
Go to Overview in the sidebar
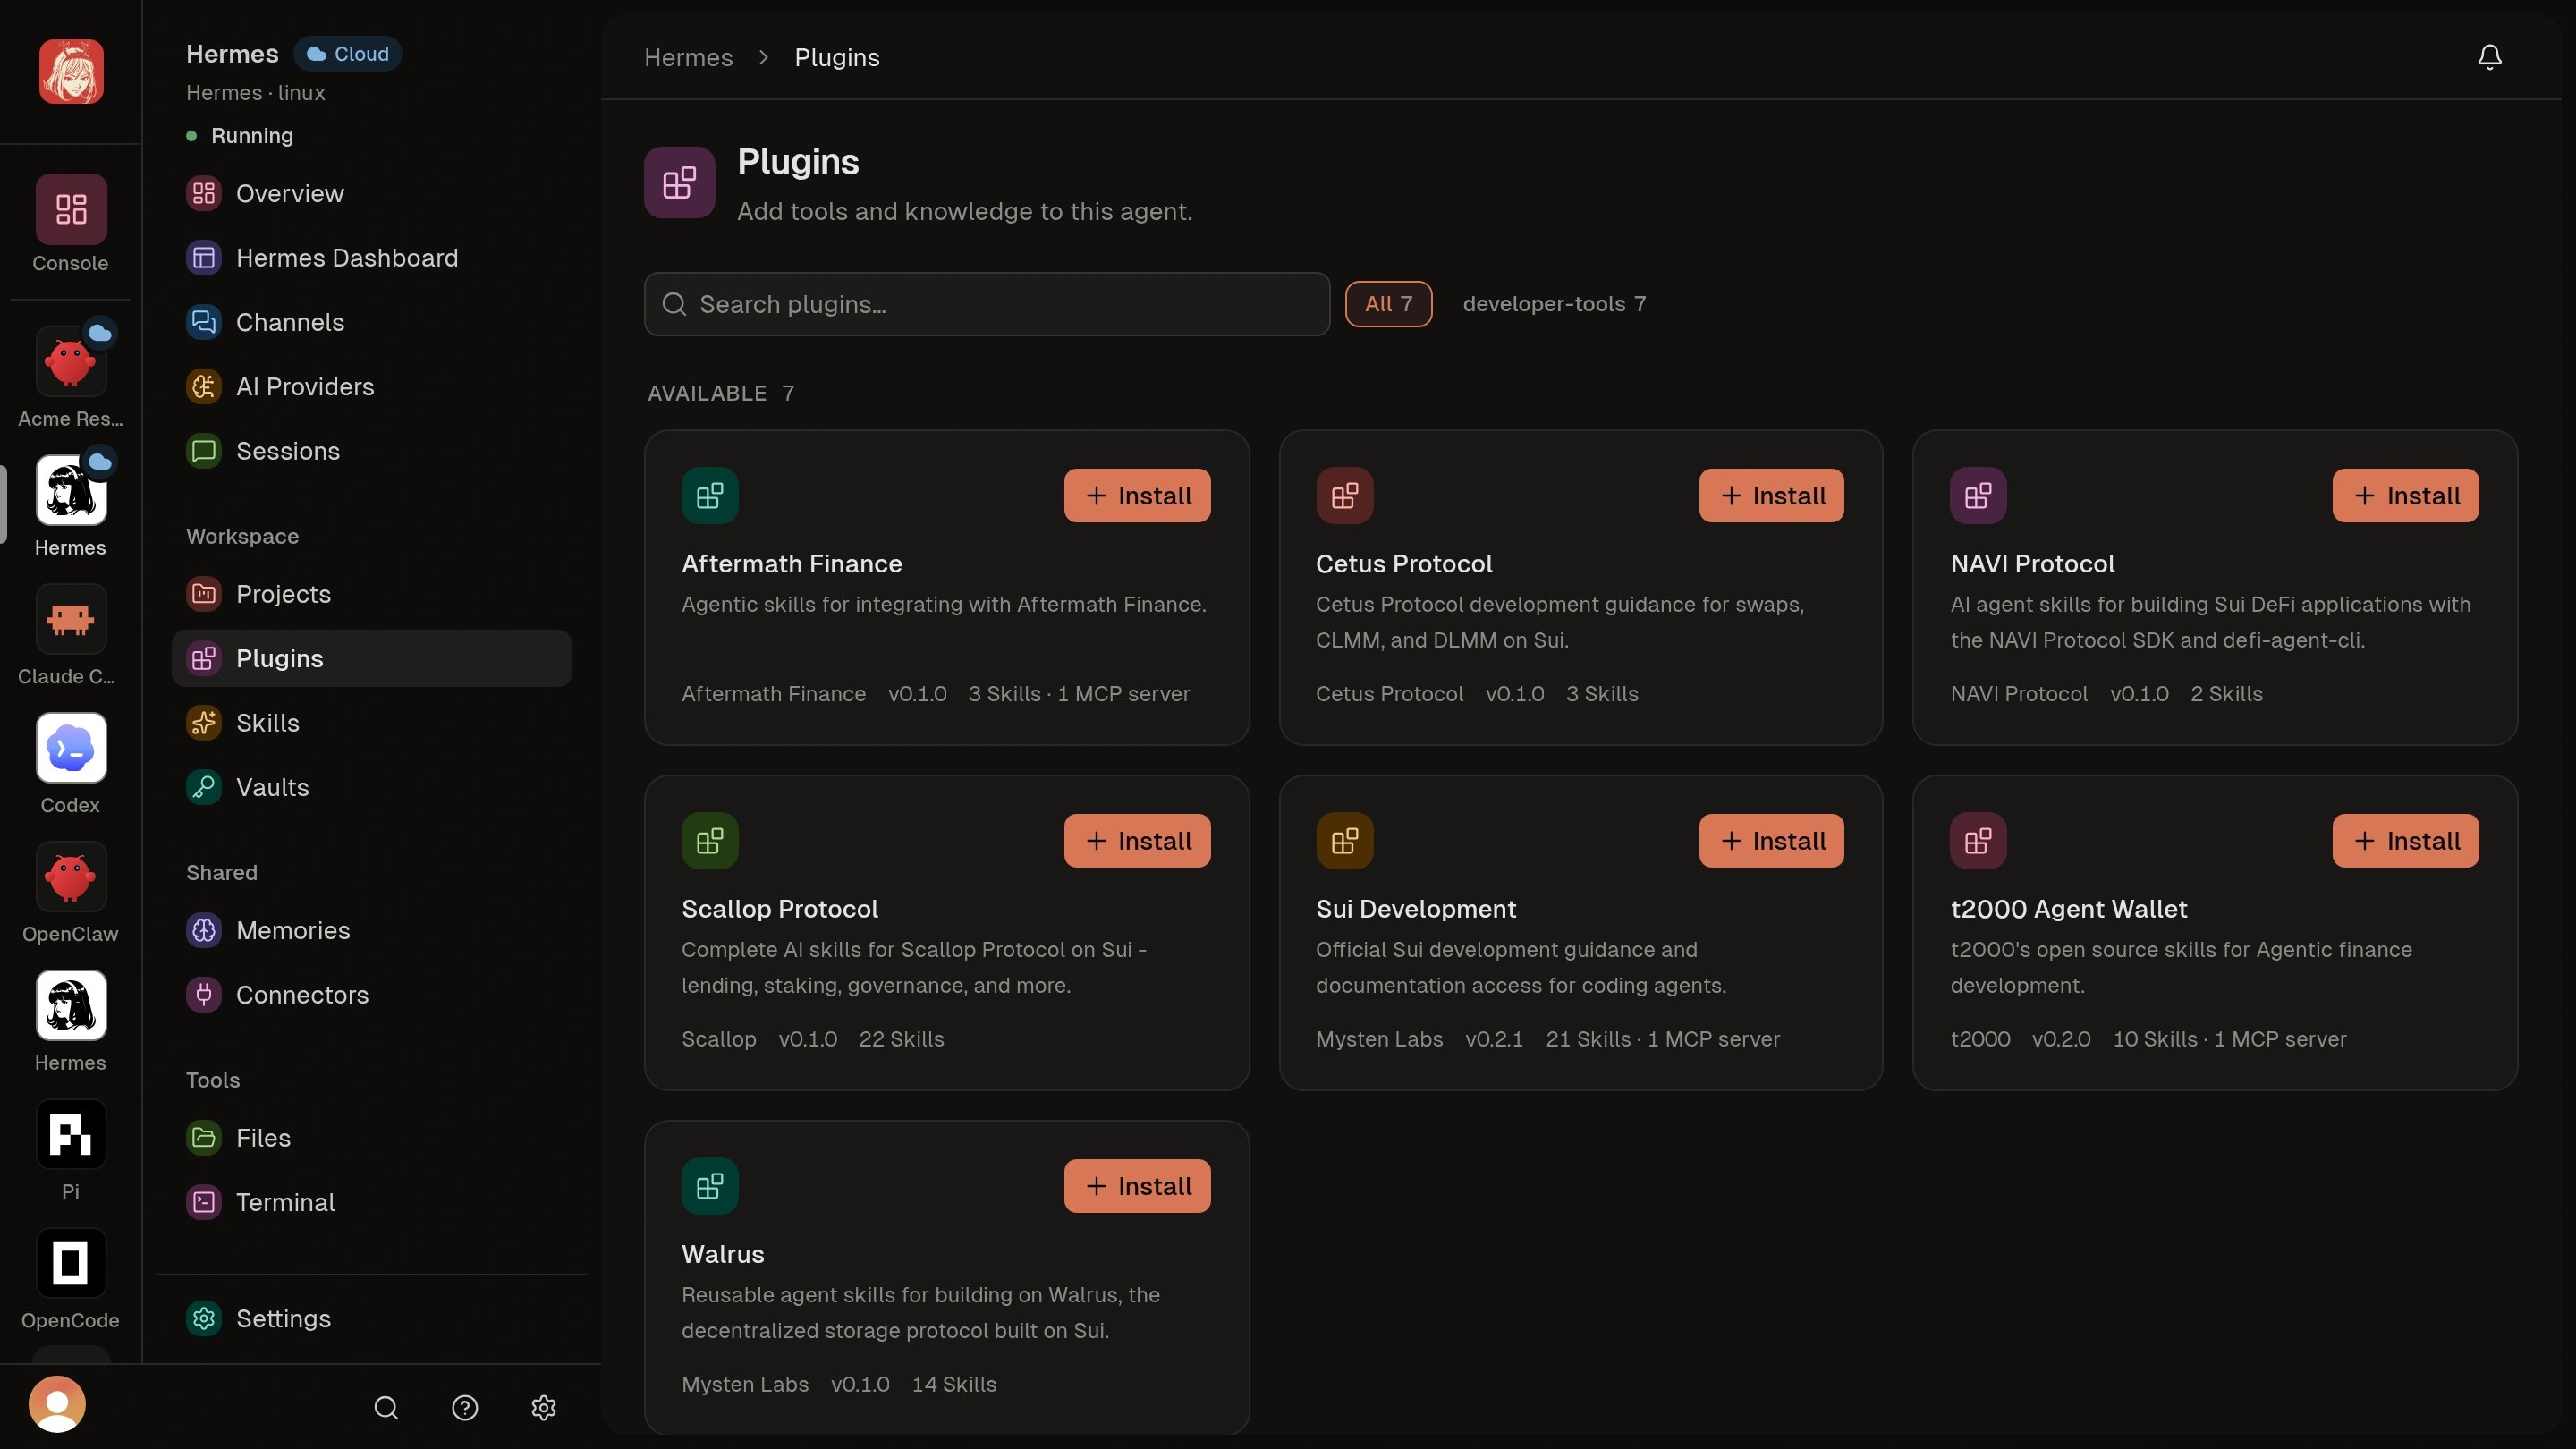click(x=372, y=193)
